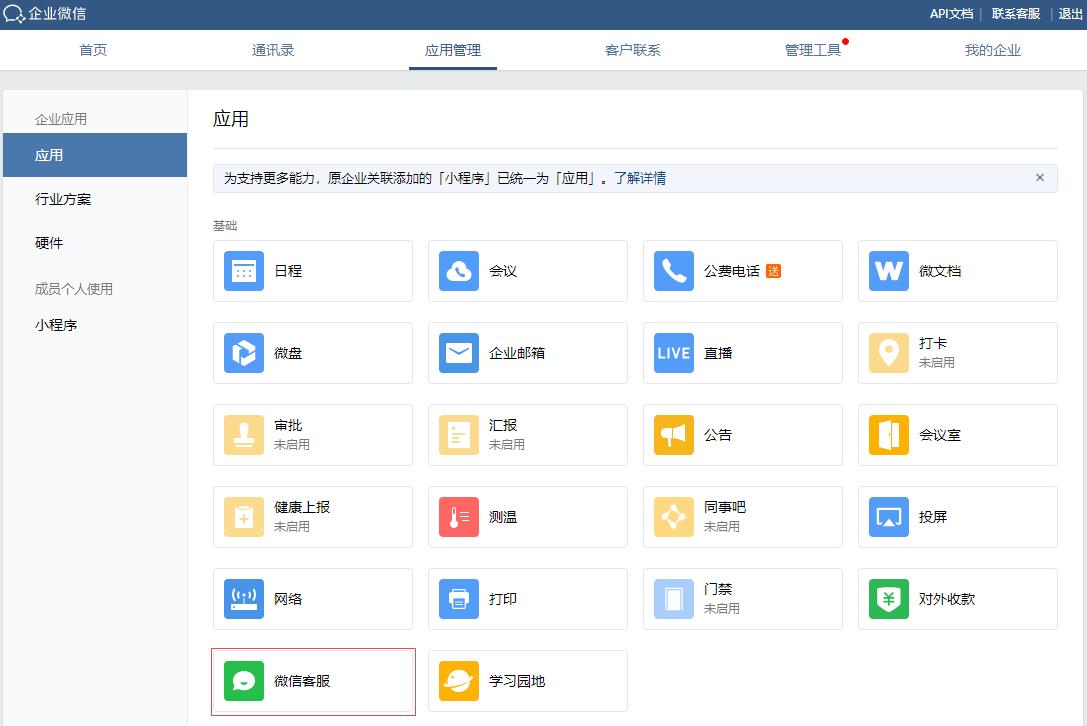
Task: Click the 测温 app name
Action: tap(503, 517)
